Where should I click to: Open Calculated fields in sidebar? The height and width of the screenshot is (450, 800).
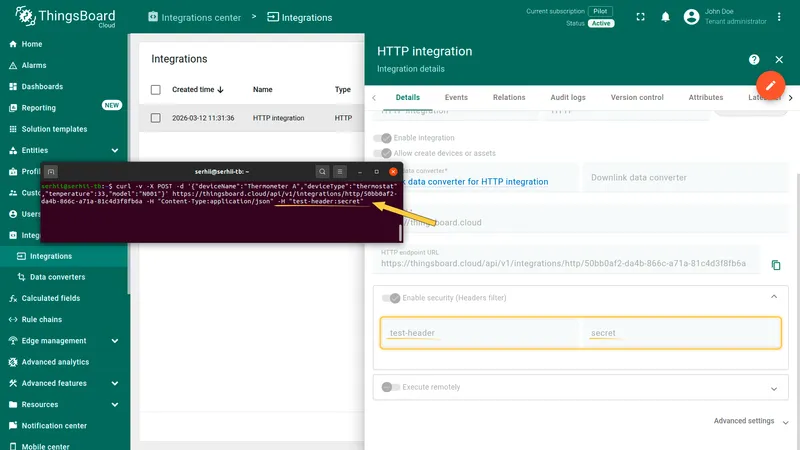tap(51, 298)
